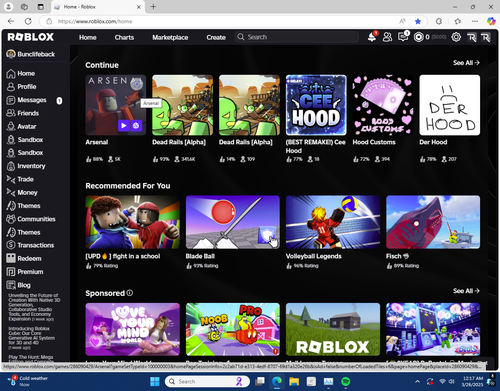Click the browser address bar URL
Image resolution: width=500 pixels, height=391 pixels.
(x=95, y=21)
